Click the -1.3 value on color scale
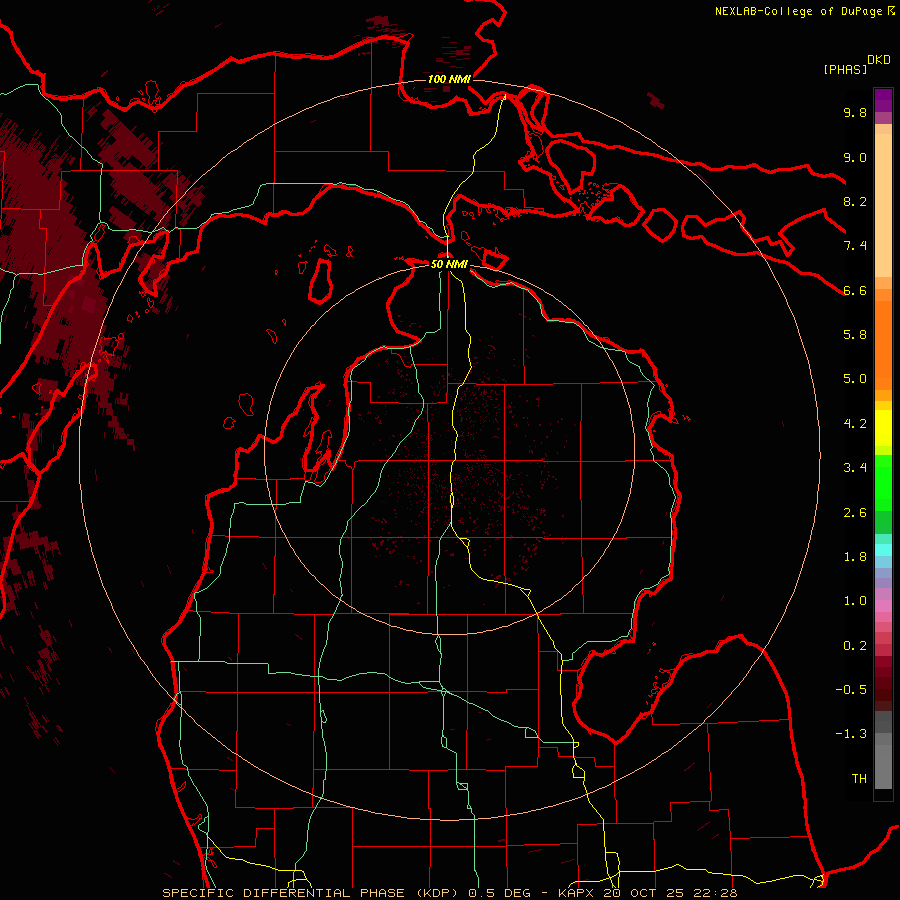 851,734
